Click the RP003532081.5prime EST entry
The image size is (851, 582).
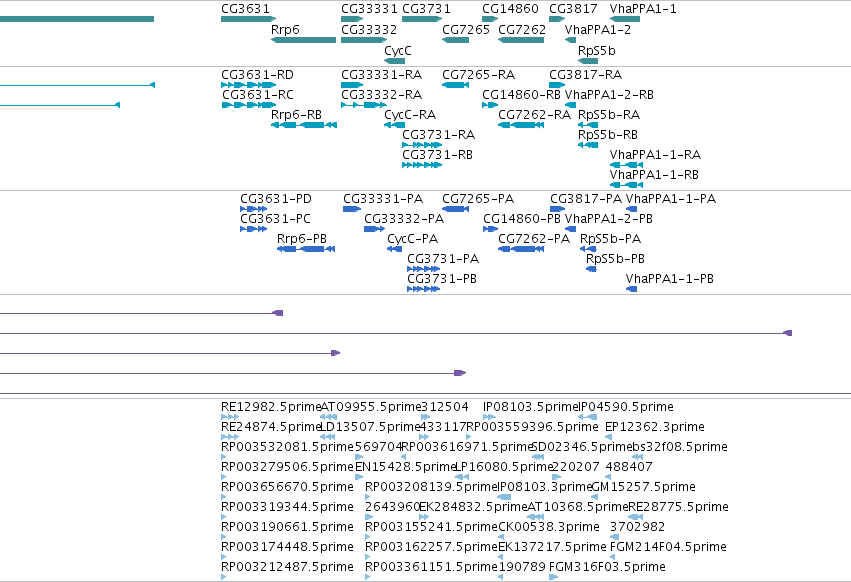[x=224, y=457]
